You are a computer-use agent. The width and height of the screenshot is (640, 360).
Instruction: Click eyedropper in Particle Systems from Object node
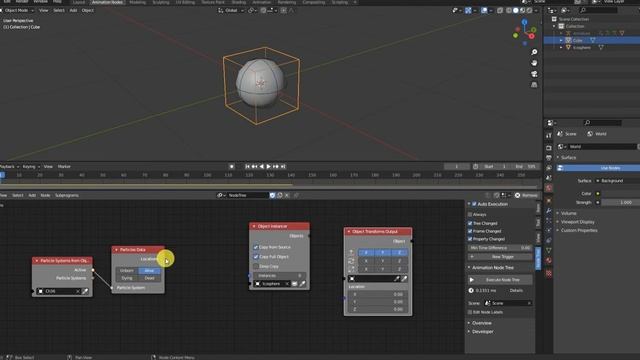tap(85, 291)
